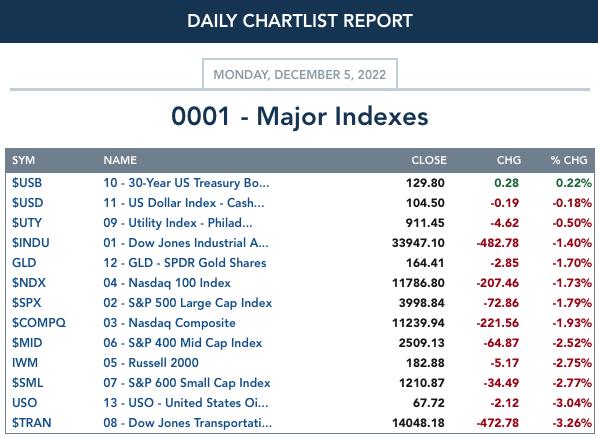This screenshot has height=437, width=598.
Task: Open '12 - GLD - SPDR Gold Shares'
Action: [x=185, y=263]
